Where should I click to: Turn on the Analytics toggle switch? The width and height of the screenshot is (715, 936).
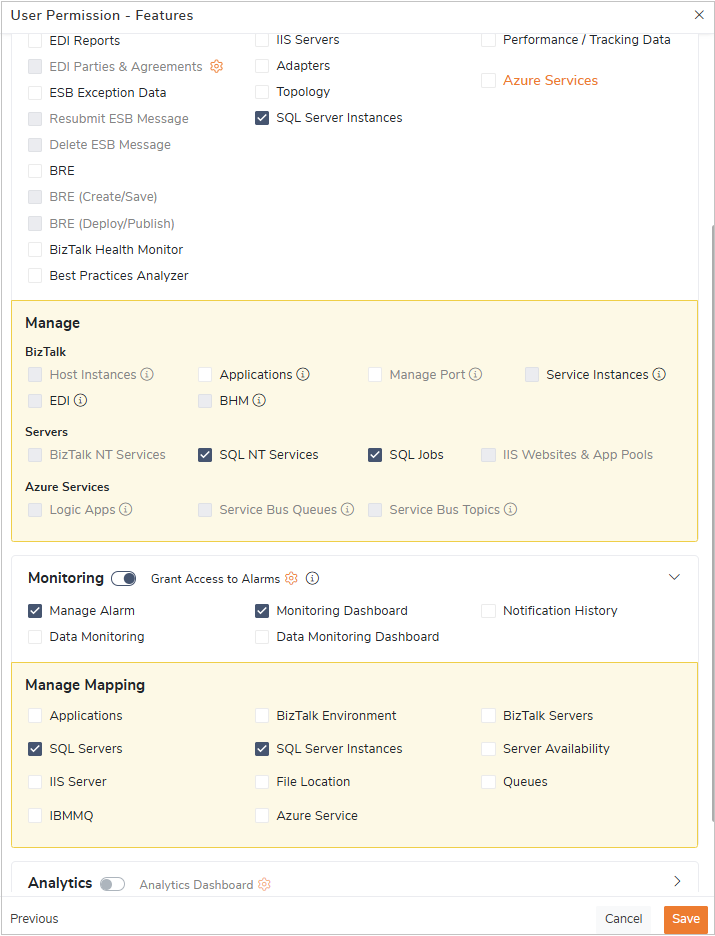(112, 884)
